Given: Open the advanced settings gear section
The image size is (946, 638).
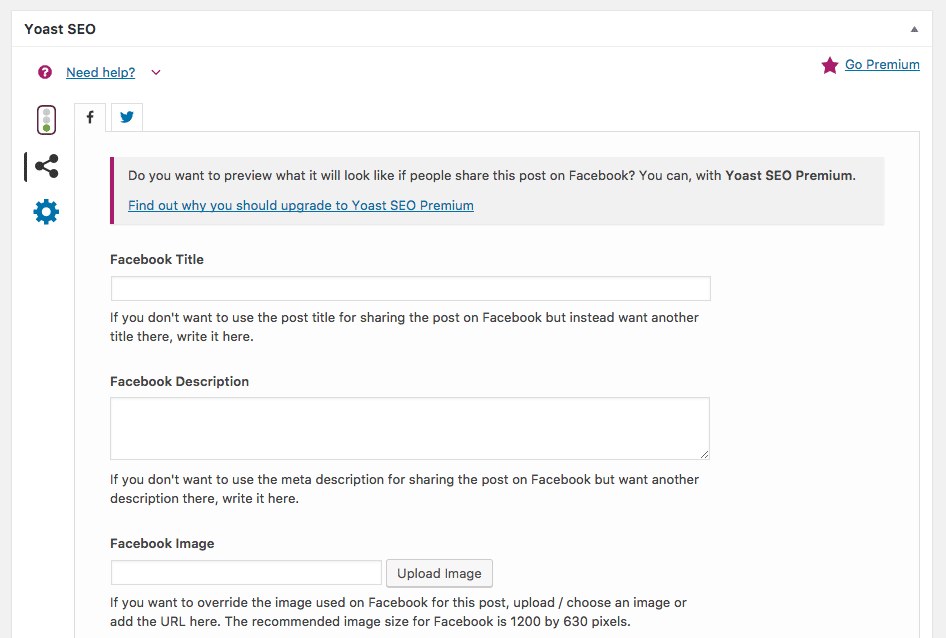Looking at the screenshot, I should click(46, 212).
